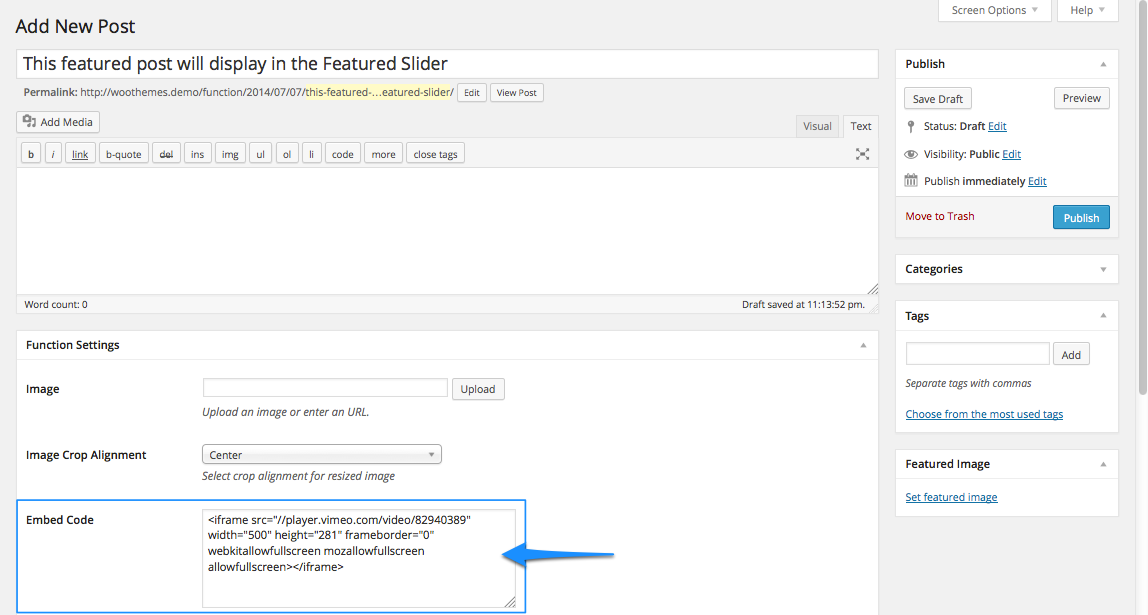Screen dimensions: 1148x615
Task: Click into the post title field
Action: click(447, 64)
